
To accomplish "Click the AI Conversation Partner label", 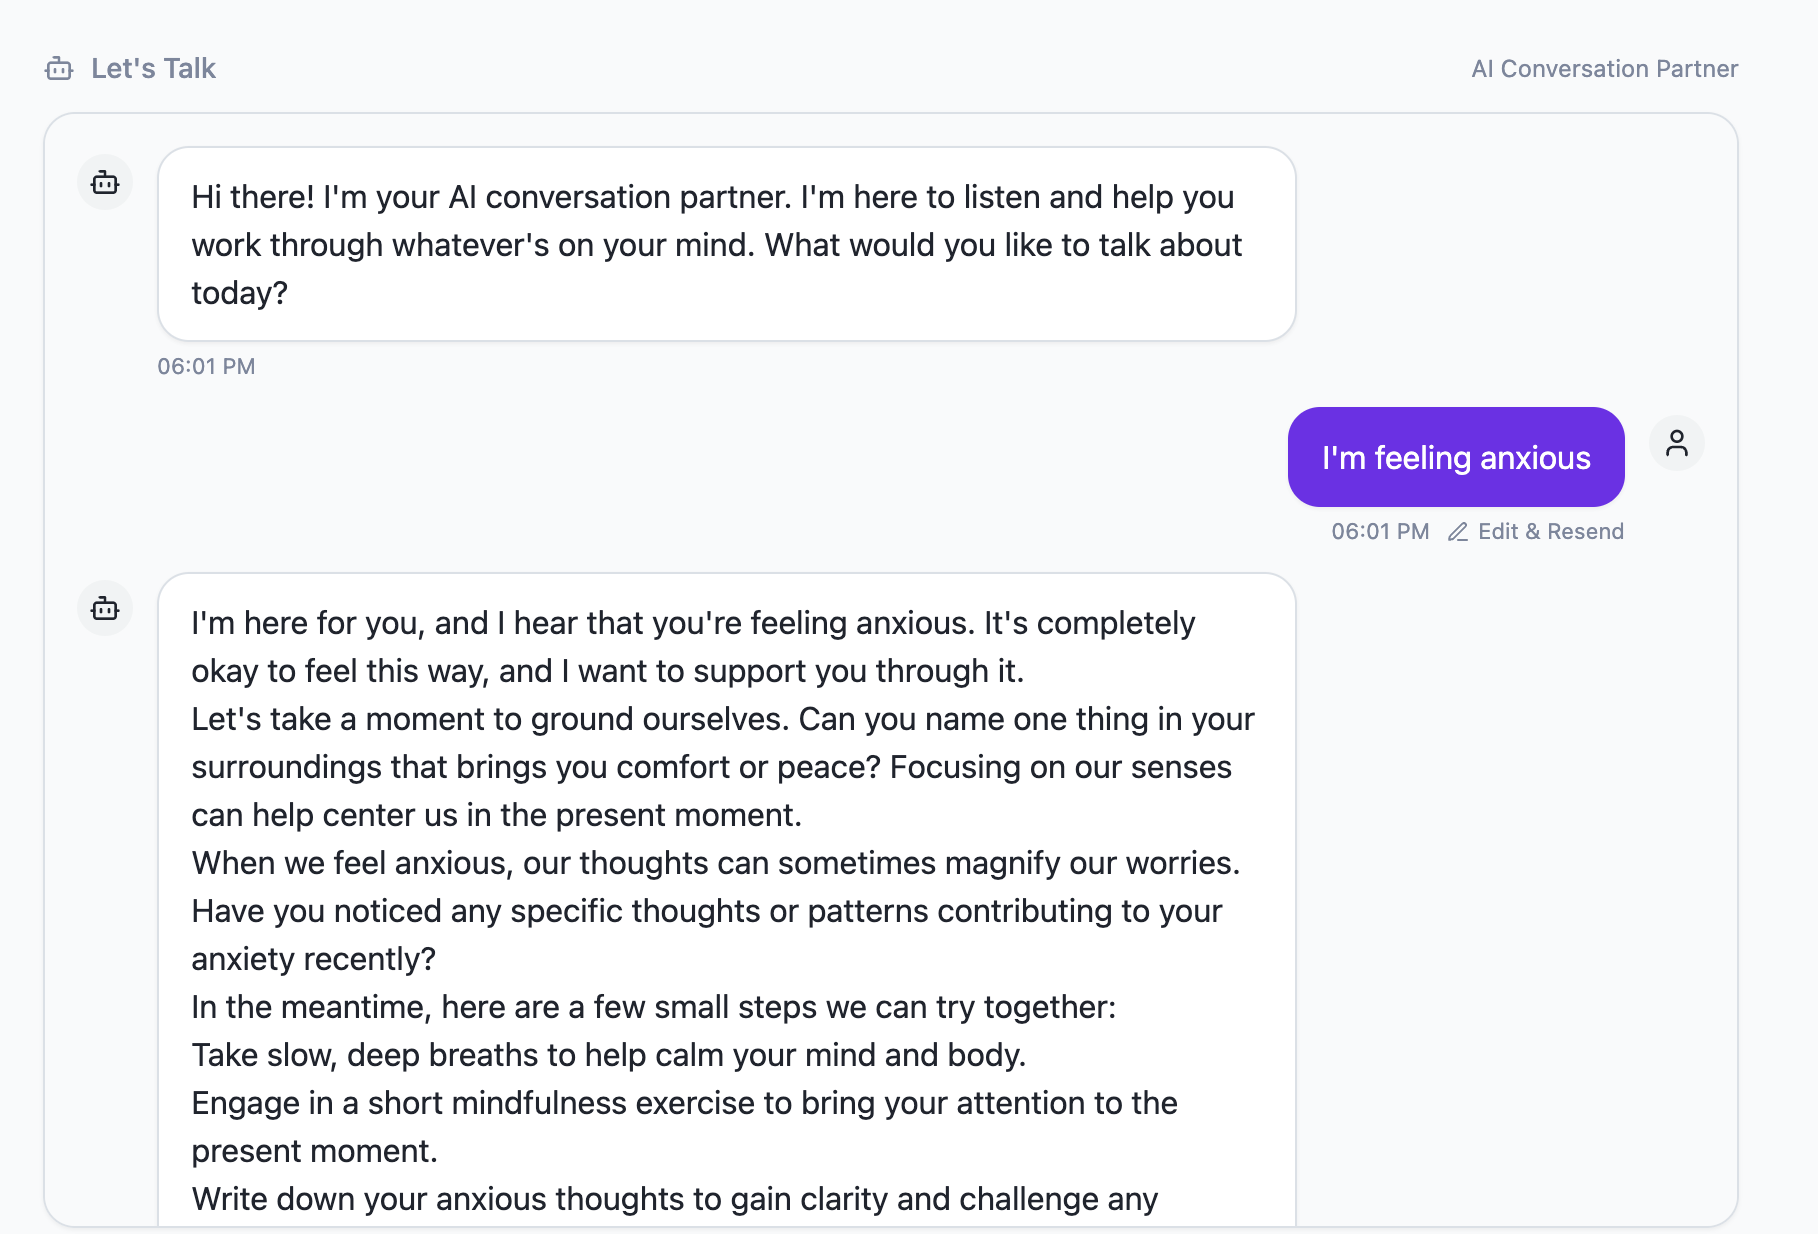I will (1604, 68).
